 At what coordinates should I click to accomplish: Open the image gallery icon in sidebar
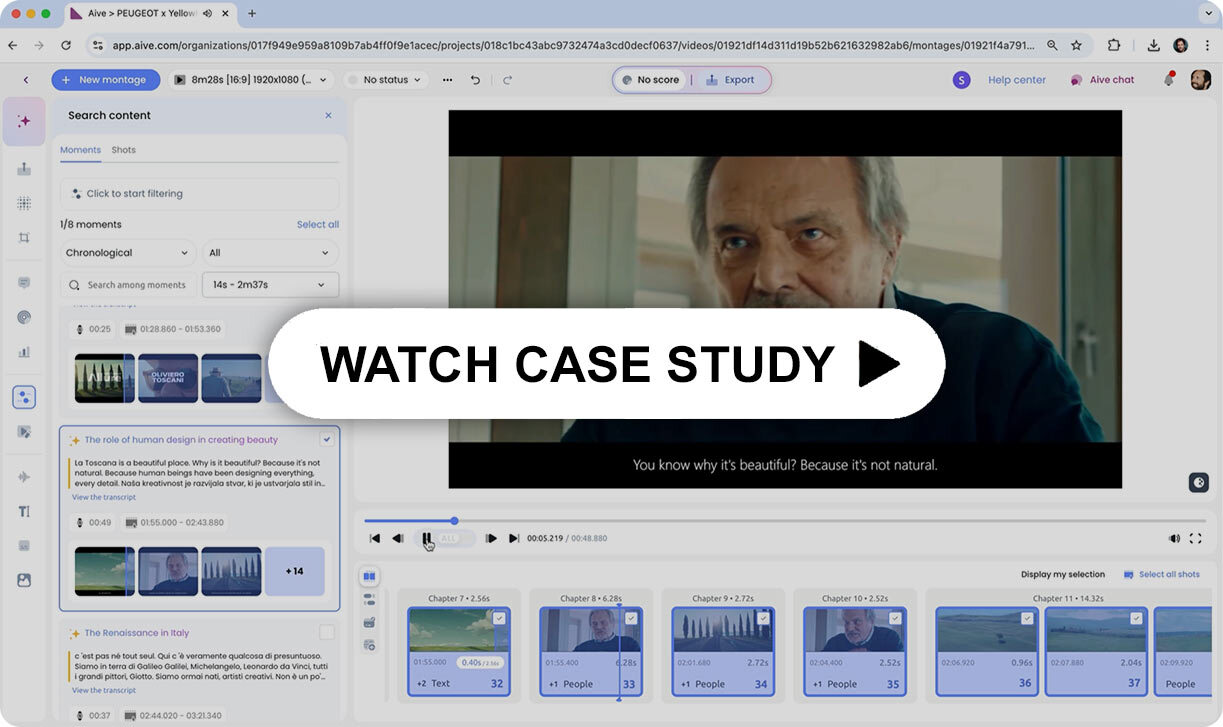(x=24, y=580)
